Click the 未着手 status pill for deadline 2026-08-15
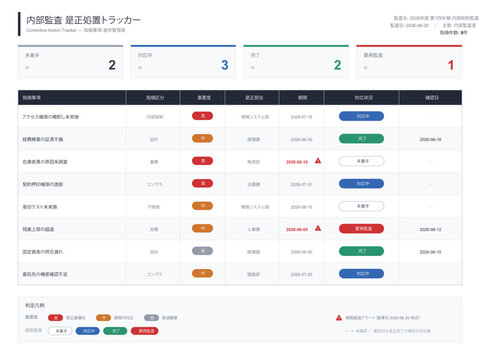 [361, 206]
